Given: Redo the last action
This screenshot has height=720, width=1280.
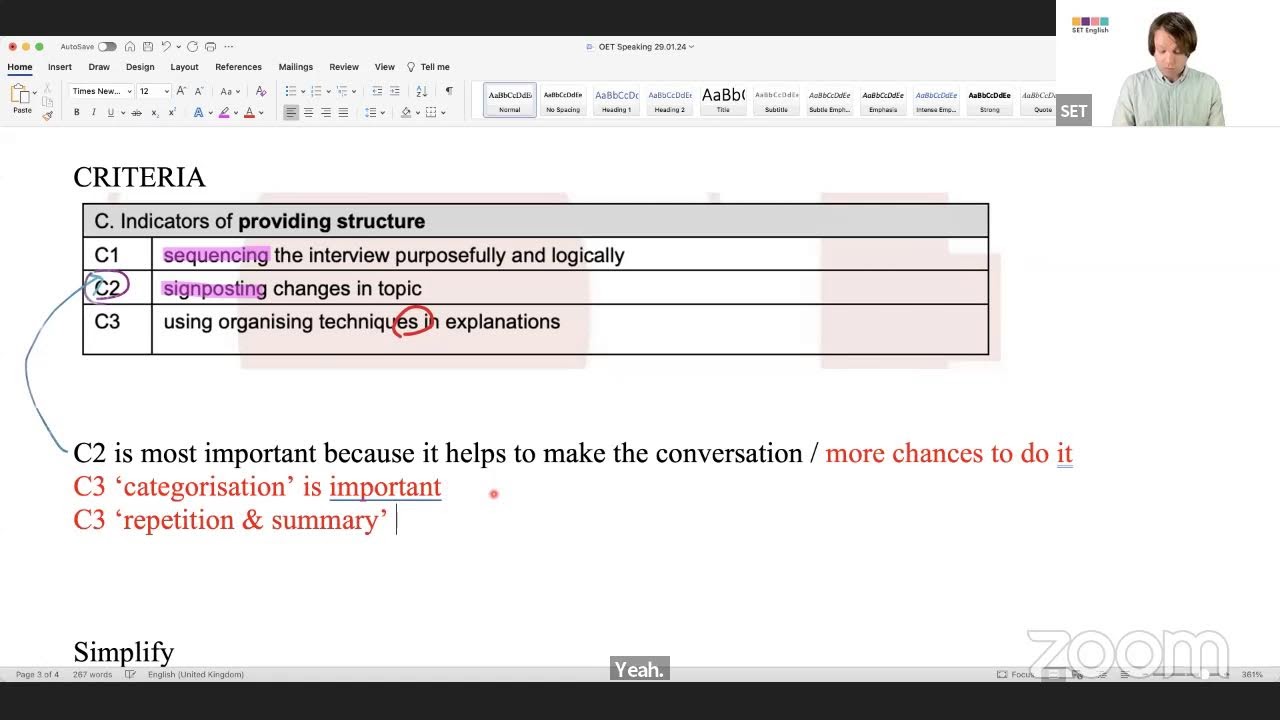Looking at the screenshot, I should click(x=192, y=47).
